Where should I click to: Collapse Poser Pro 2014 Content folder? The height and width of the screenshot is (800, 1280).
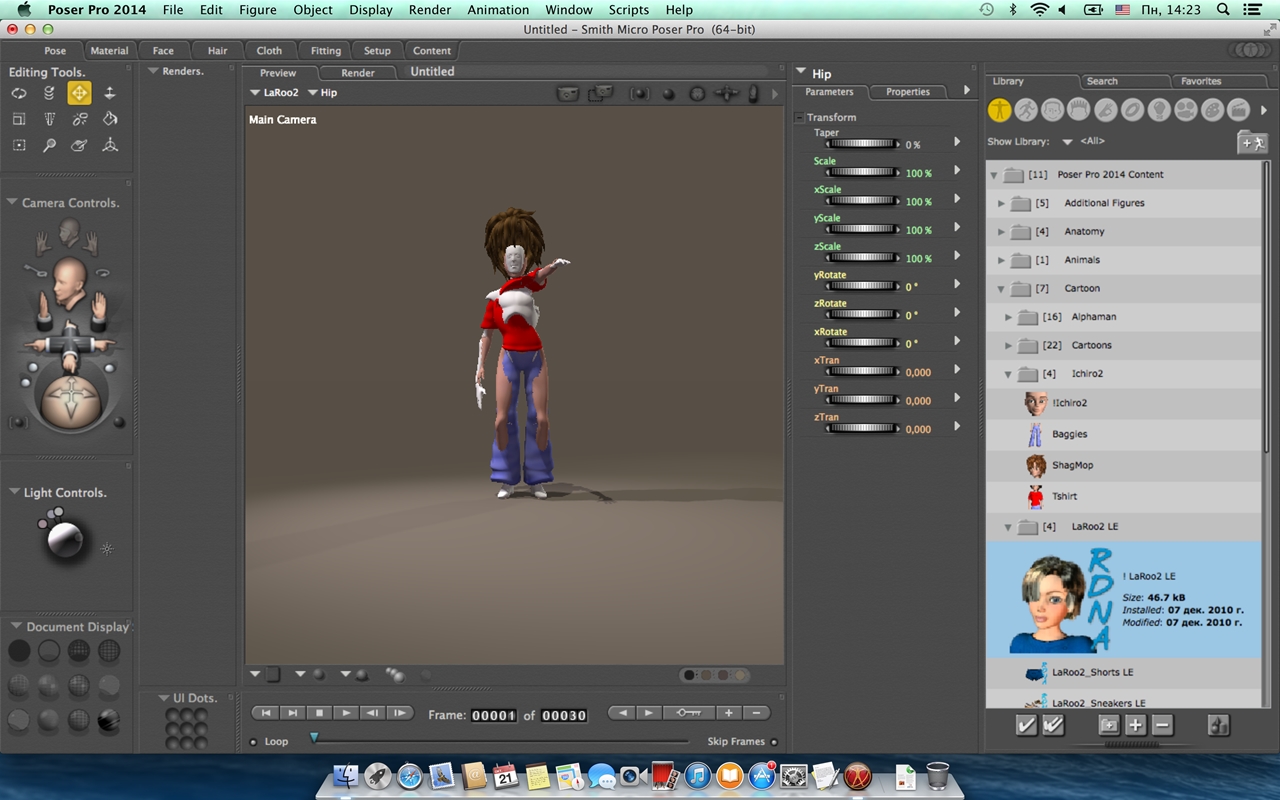(x=994, y=175)
